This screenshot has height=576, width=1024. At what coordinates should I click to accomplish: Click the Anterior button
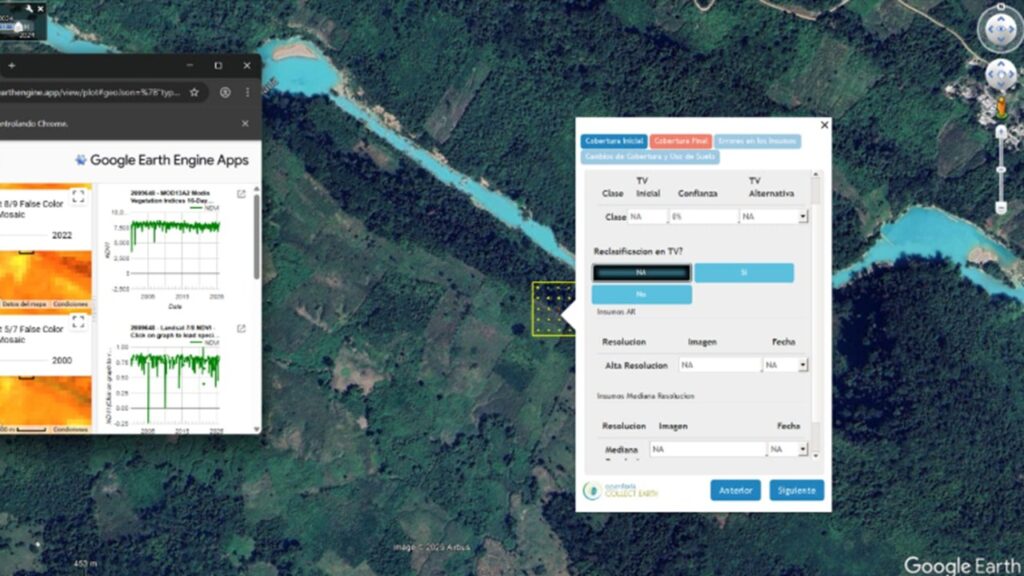pyautogui.click(x=735, y=490)
